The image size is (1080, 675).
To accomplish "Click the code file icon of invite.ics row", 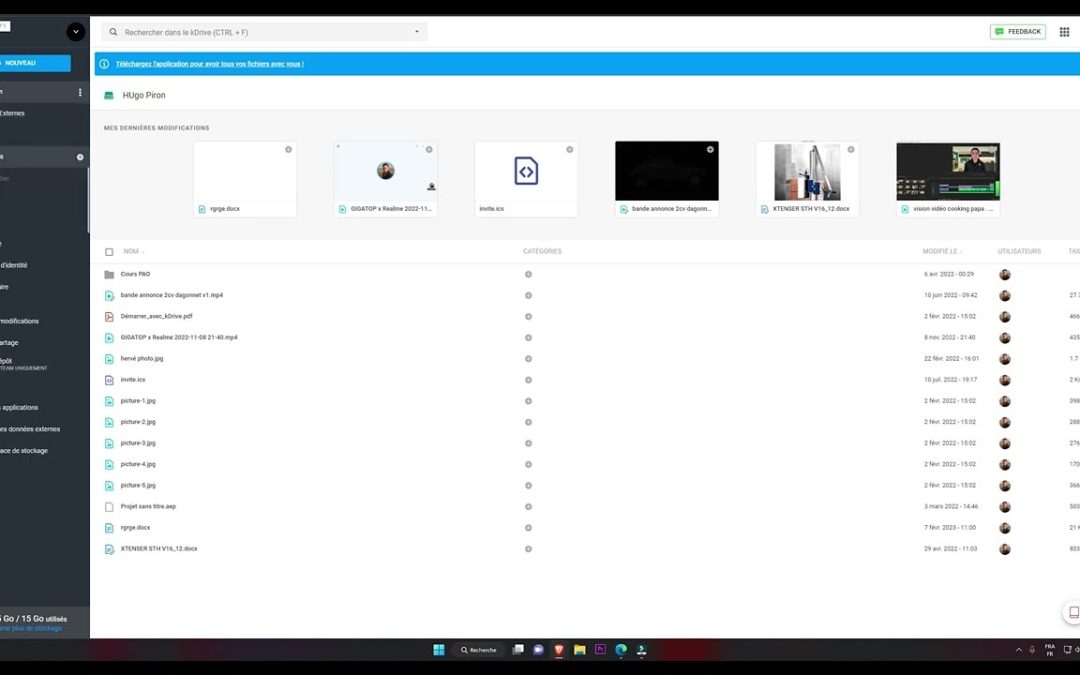I will [109, 380].
